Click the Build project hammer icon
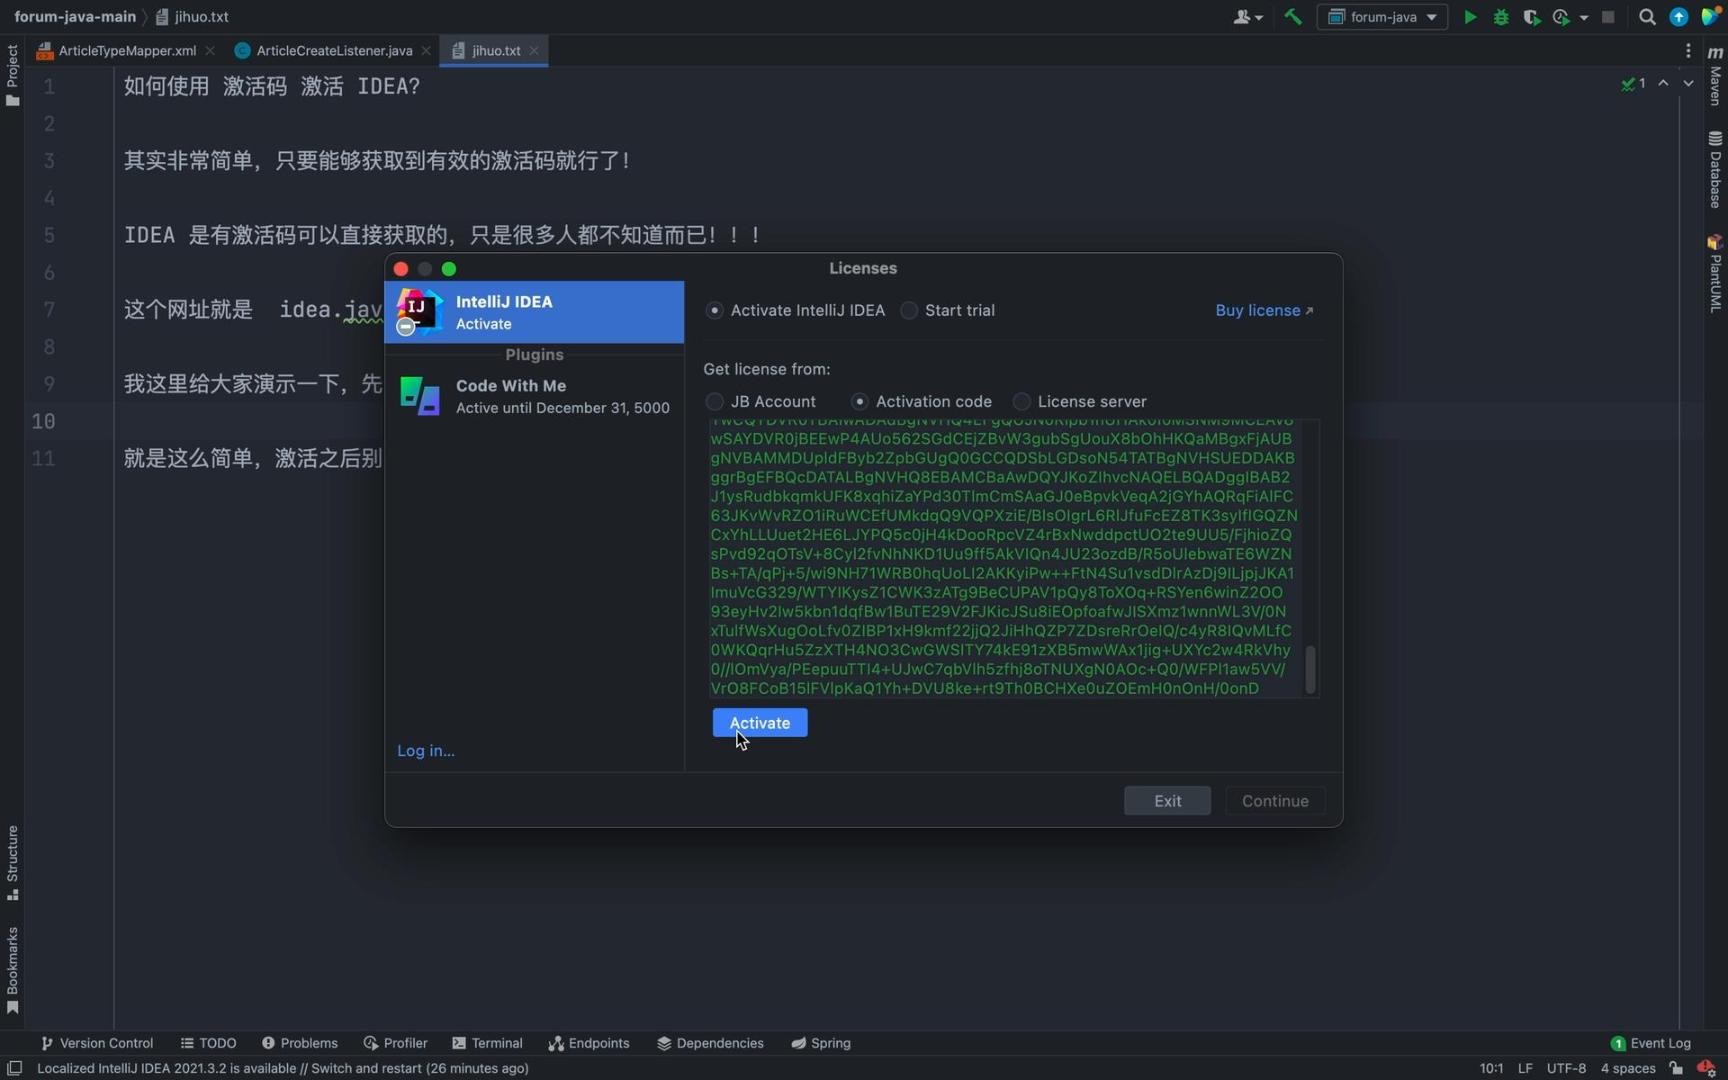This screenshot has width=1728, height=1080. coord(1293,17)
